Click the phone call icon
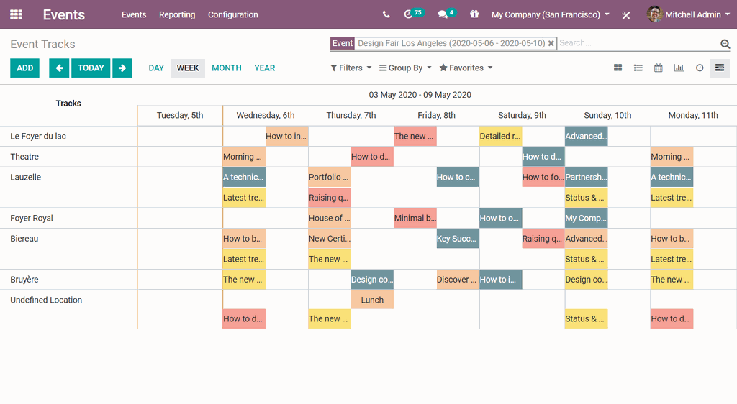 386,15
